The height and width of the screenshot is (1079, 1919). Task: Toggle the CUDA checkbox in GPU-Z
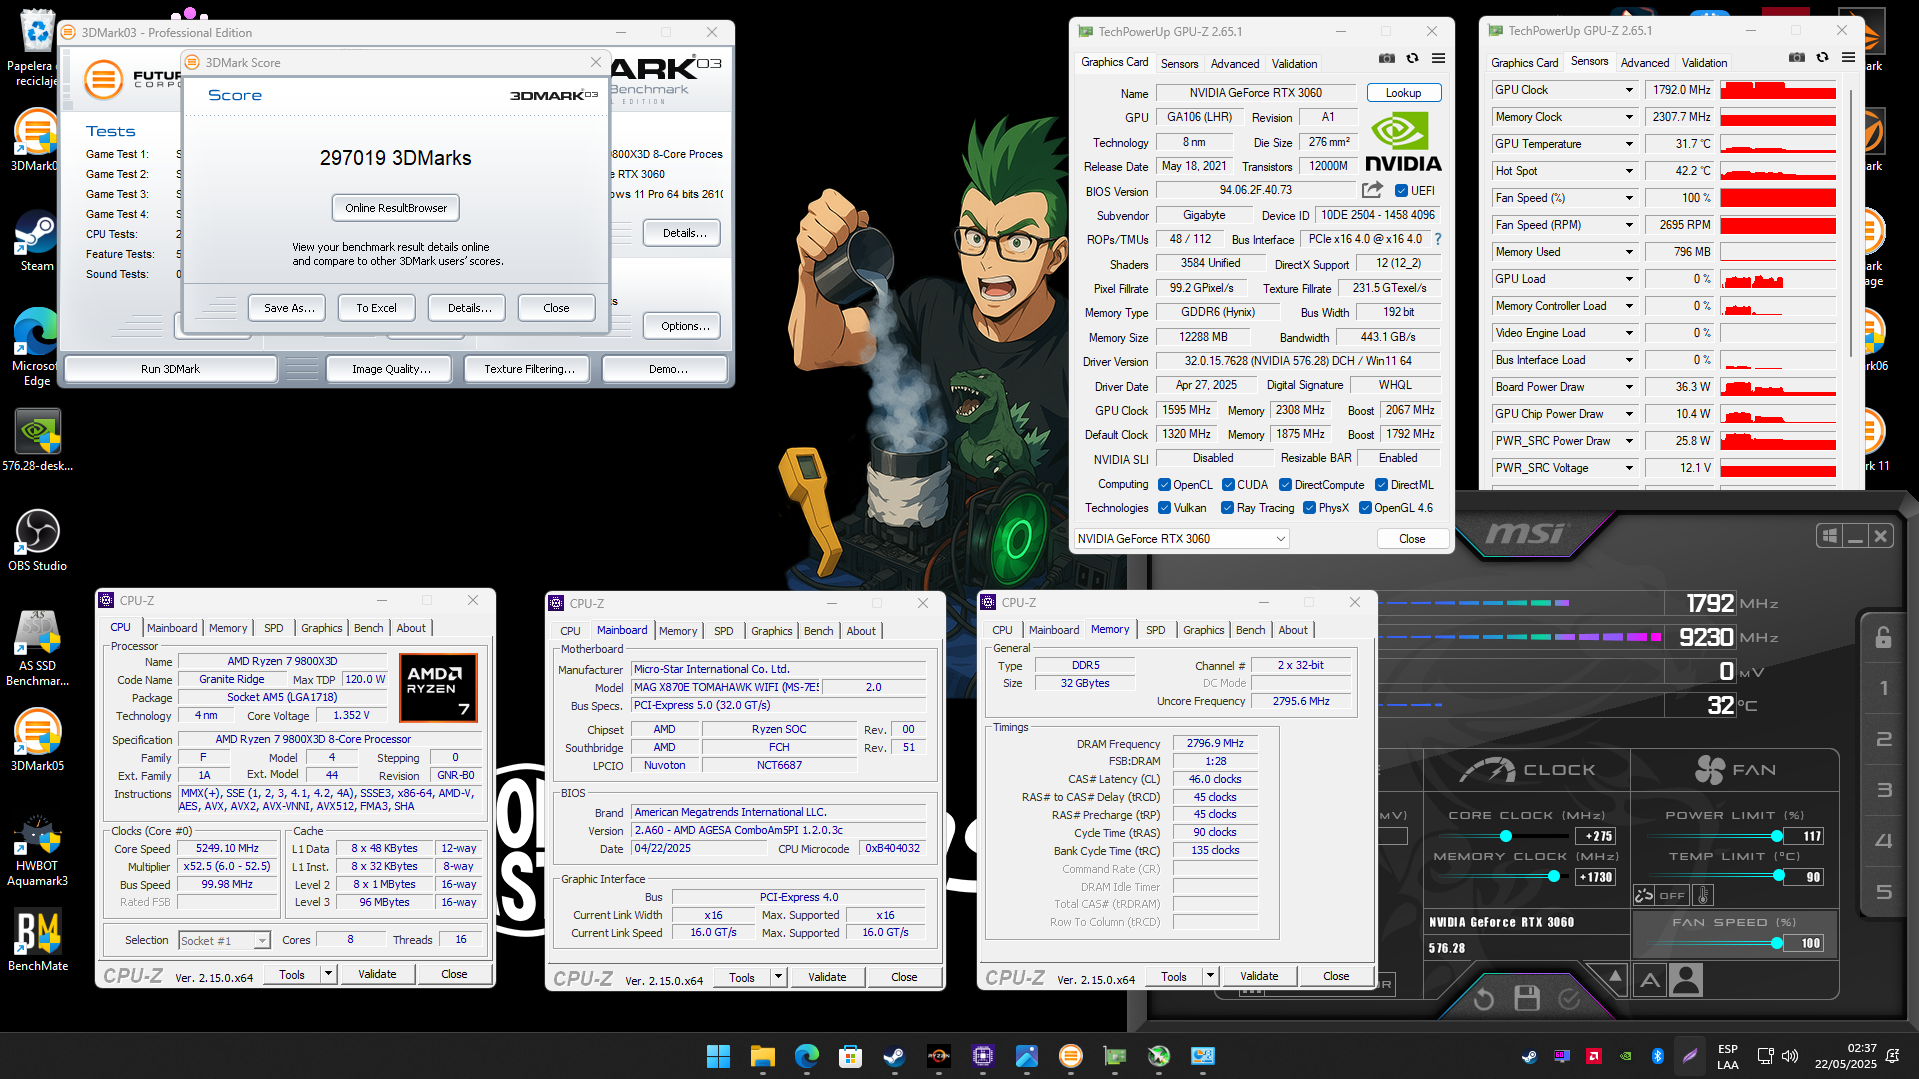[1228, 485]
